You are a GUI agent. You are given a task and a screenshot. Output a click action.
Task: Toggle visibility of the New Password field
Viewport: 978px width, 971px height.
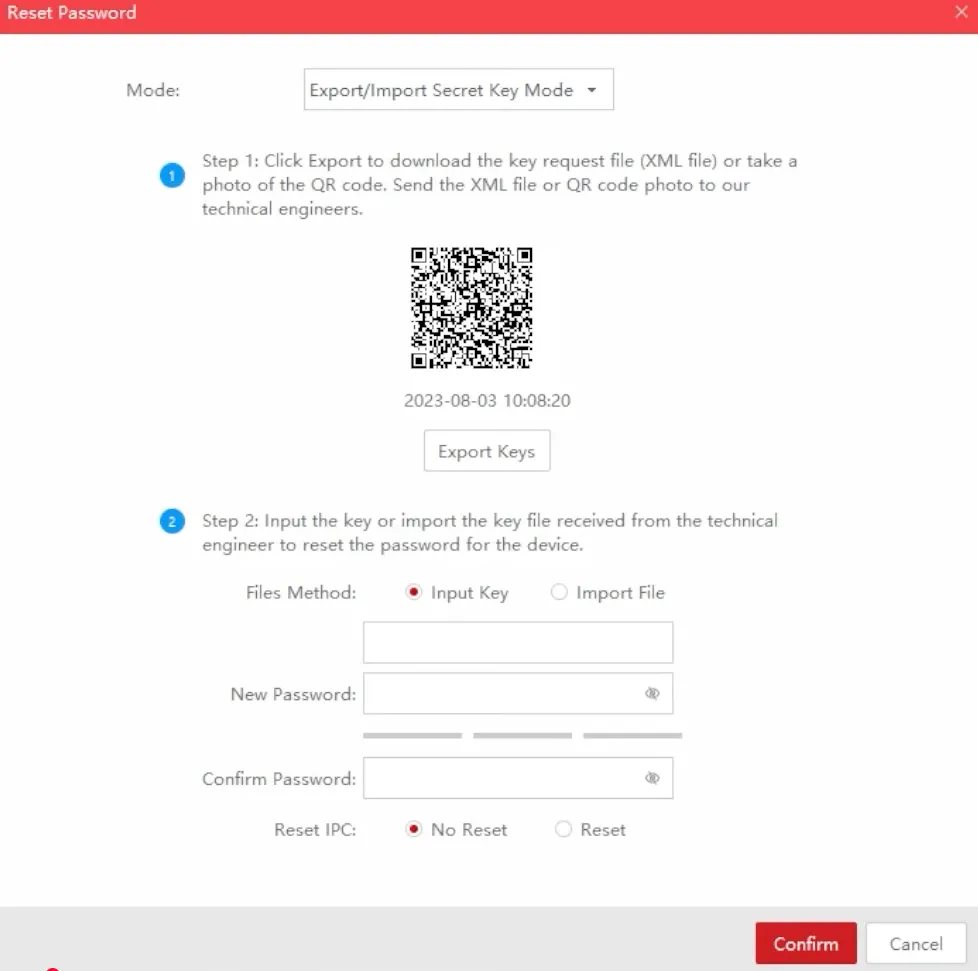point(652,693)
